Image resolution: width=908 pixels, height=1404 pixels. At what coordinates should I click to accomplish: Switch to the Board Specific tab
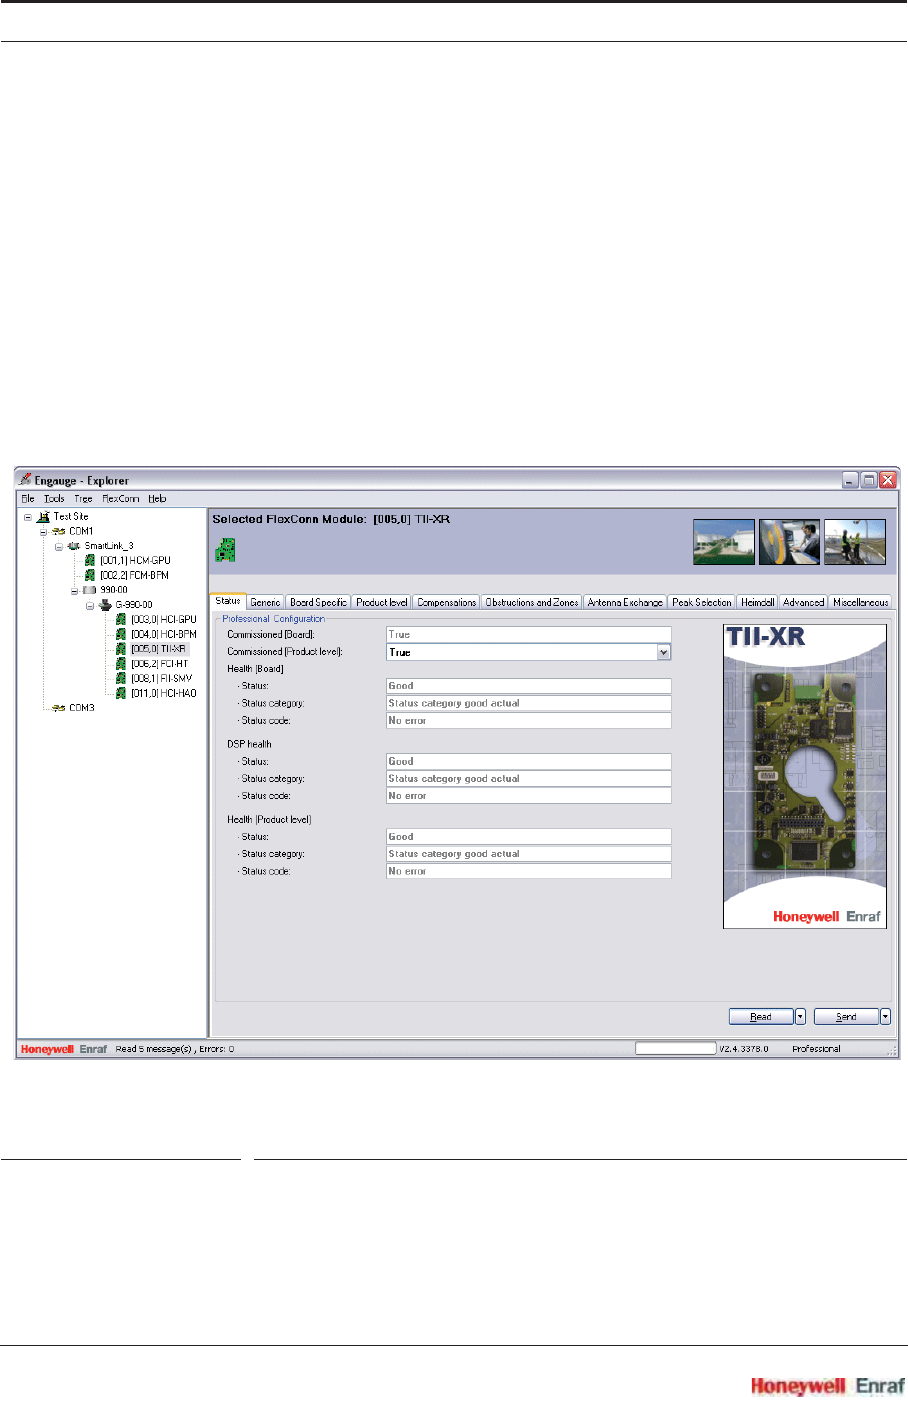(x=318, y=602)
